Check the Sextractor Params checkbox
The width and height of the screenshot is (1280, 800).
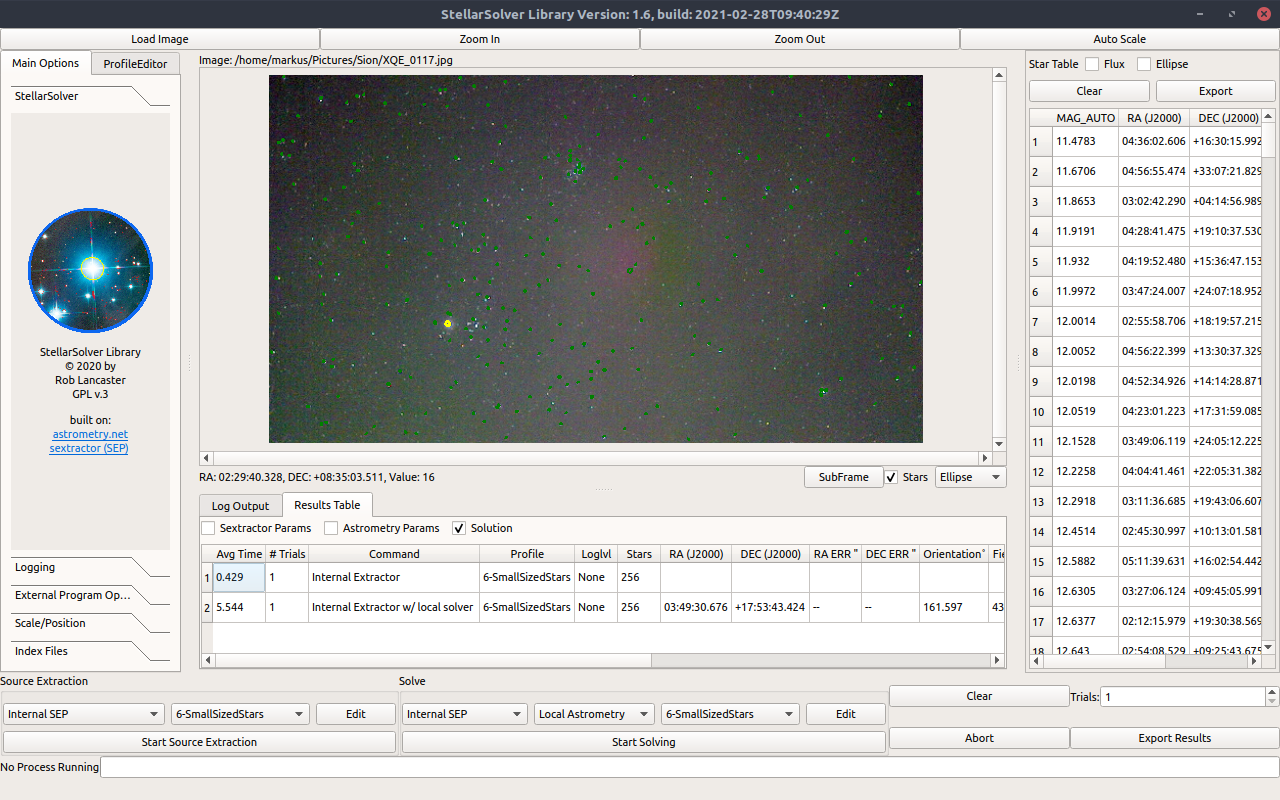point(208,528)
